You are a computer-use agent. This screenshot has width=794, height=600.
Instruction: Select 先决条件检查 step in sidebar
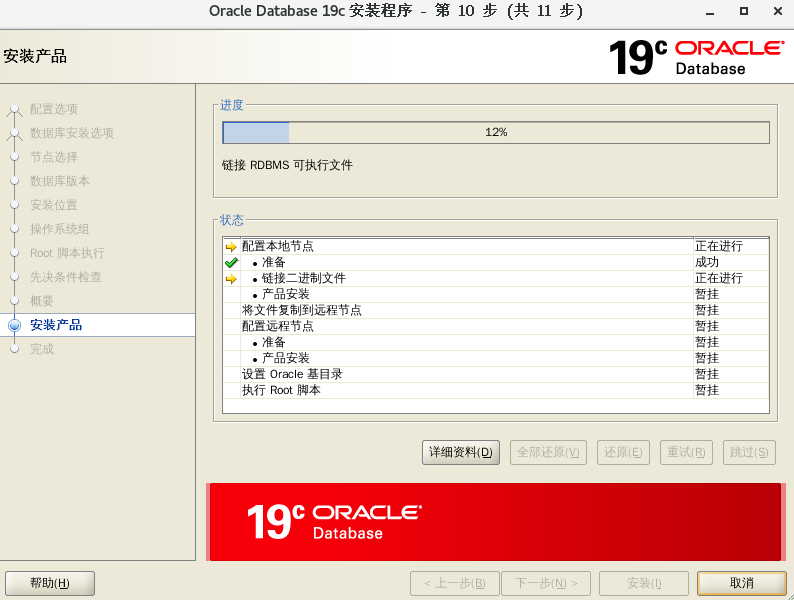coord(66,277)
